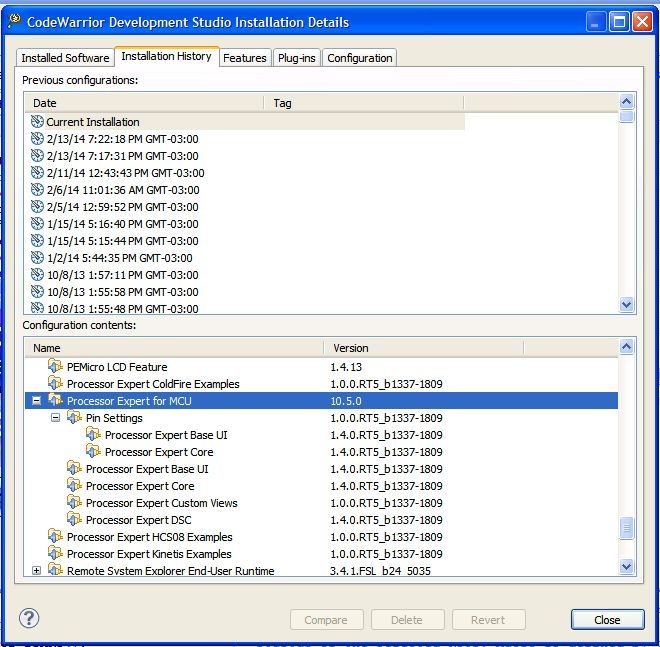Click up arrow of previous configurations scrollbar

(x=626, y=101)
